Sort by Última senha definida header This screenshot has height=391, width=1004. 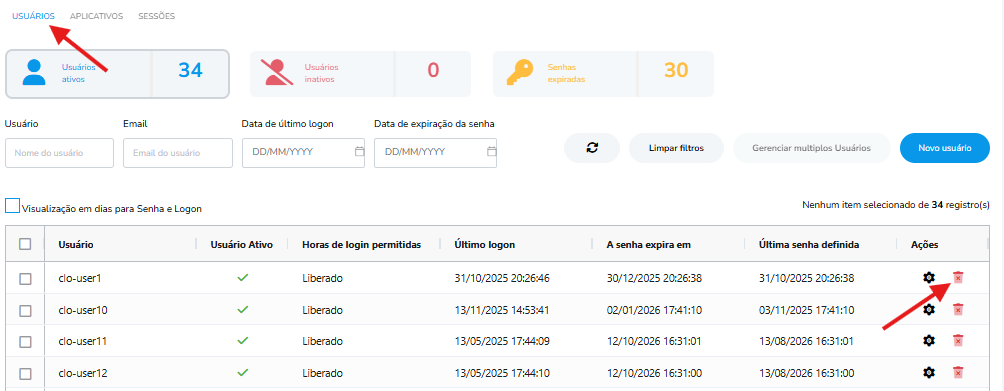coord(809,244)
